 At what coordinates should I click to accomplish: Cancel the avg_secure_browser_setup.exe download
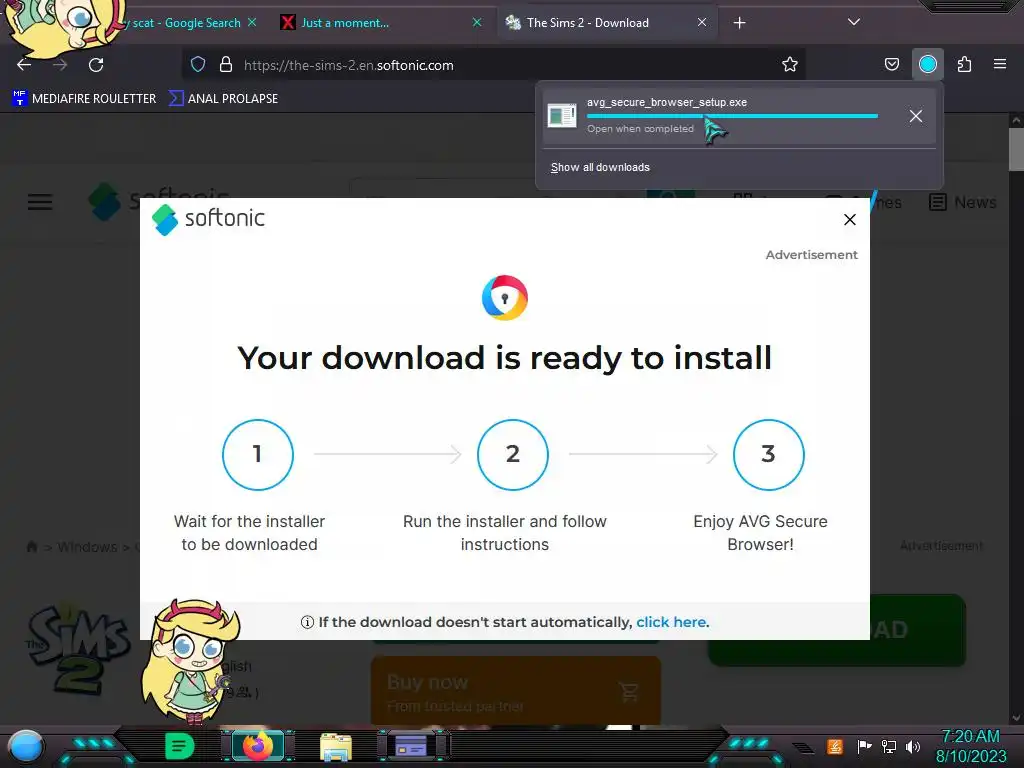coord(916,116)
